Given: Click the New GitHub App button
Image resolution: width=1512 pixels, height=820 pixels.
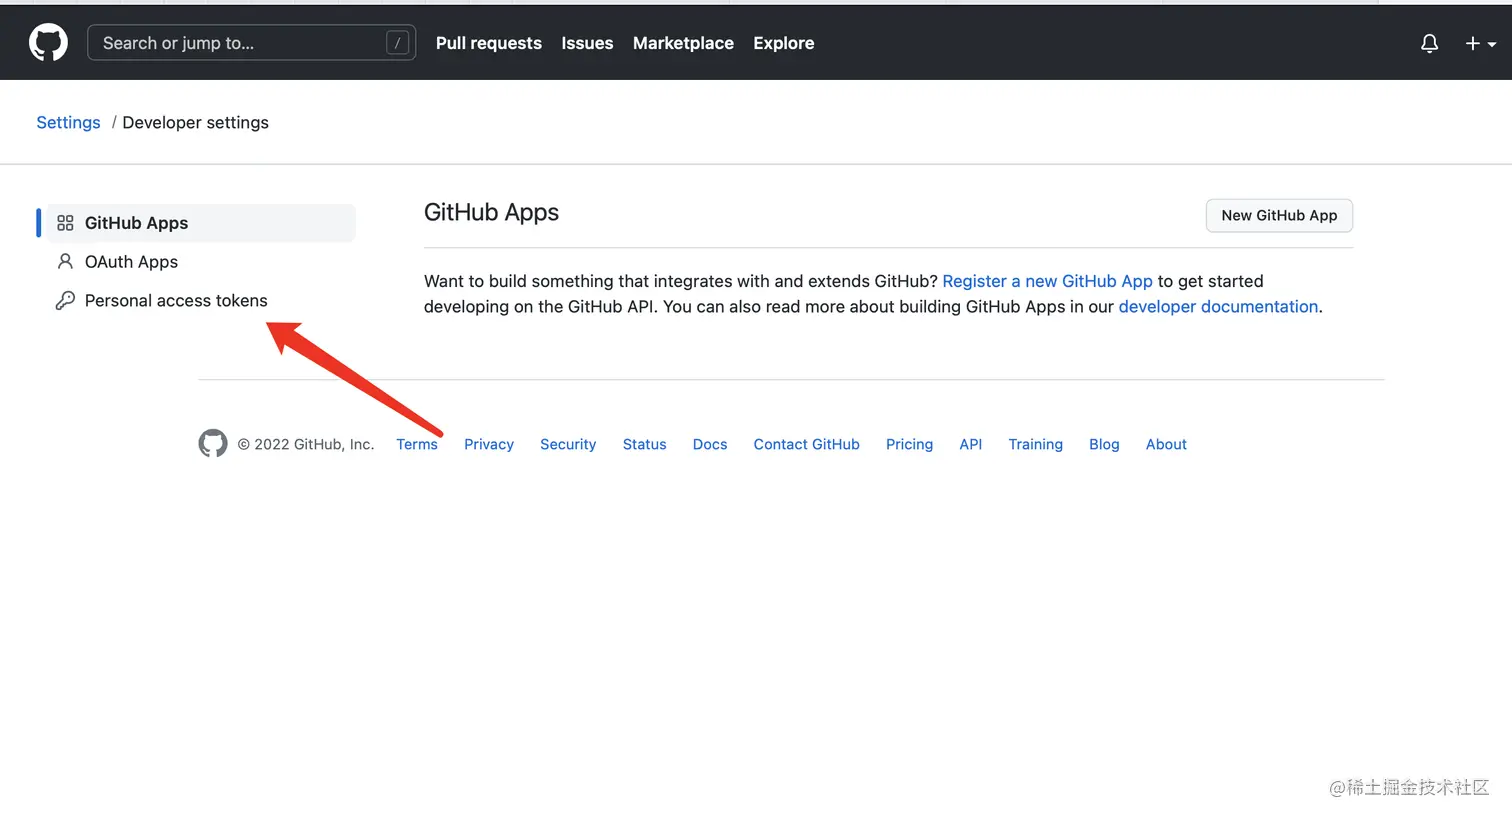Looking at the screenshot, I should [1279, 215].
